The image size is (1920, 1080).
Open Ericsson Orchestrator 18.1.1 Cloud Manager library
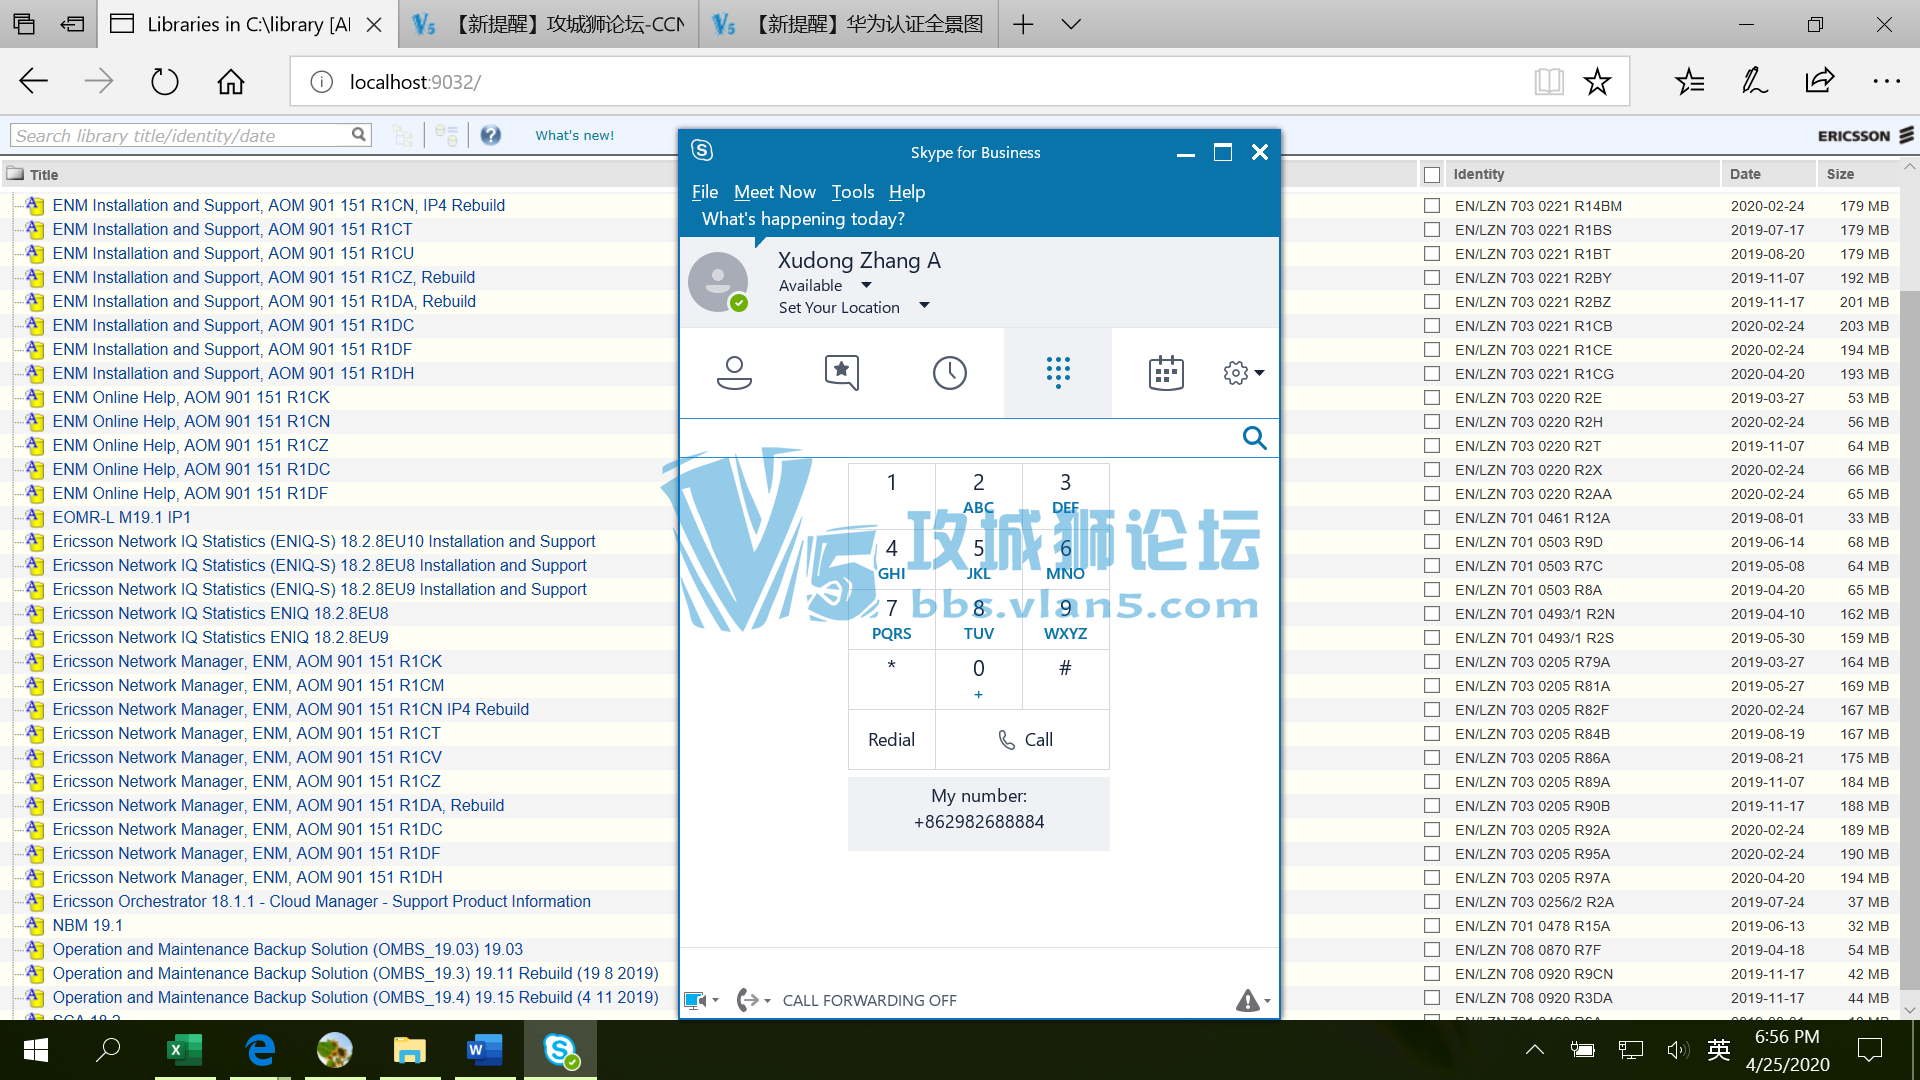321,901
